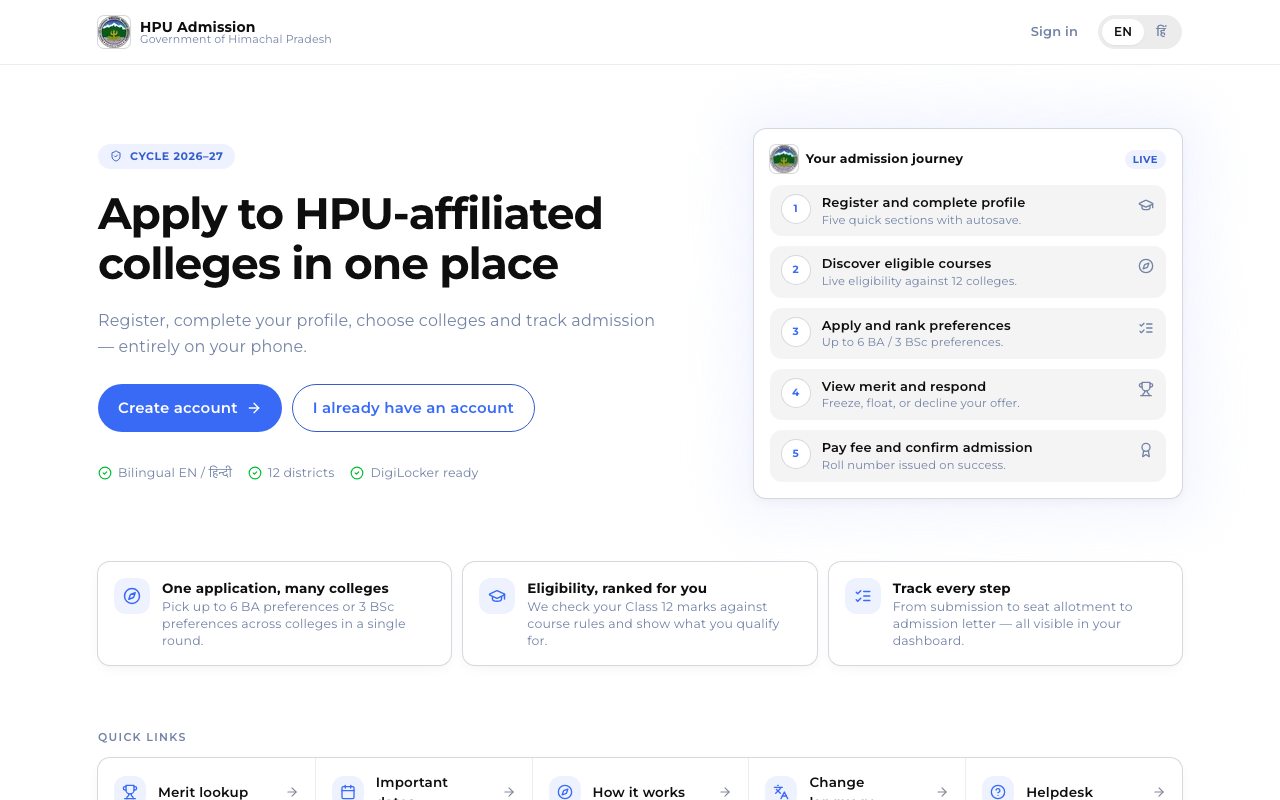Click the trophy icon on View merit and respond
Viewport: 1280px width, 800px height.
pos(1146,389)
